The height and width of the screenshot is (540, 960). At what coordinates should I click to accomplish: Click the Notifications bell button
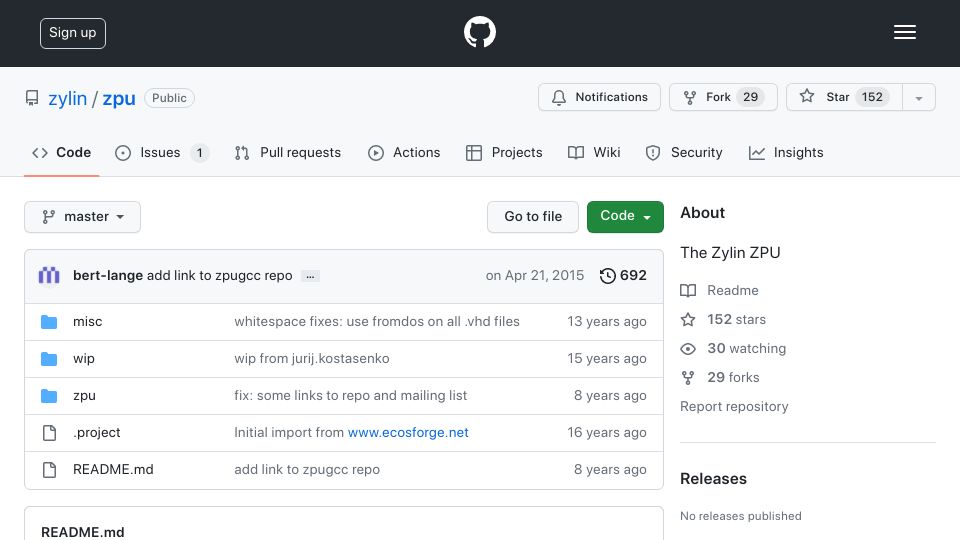point(599,97)
